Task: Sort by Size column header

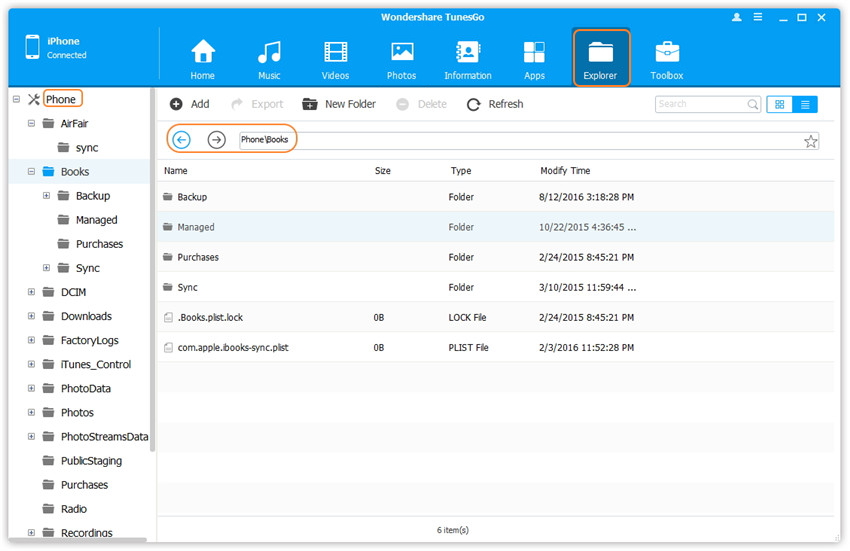Action: click(383, 171)
